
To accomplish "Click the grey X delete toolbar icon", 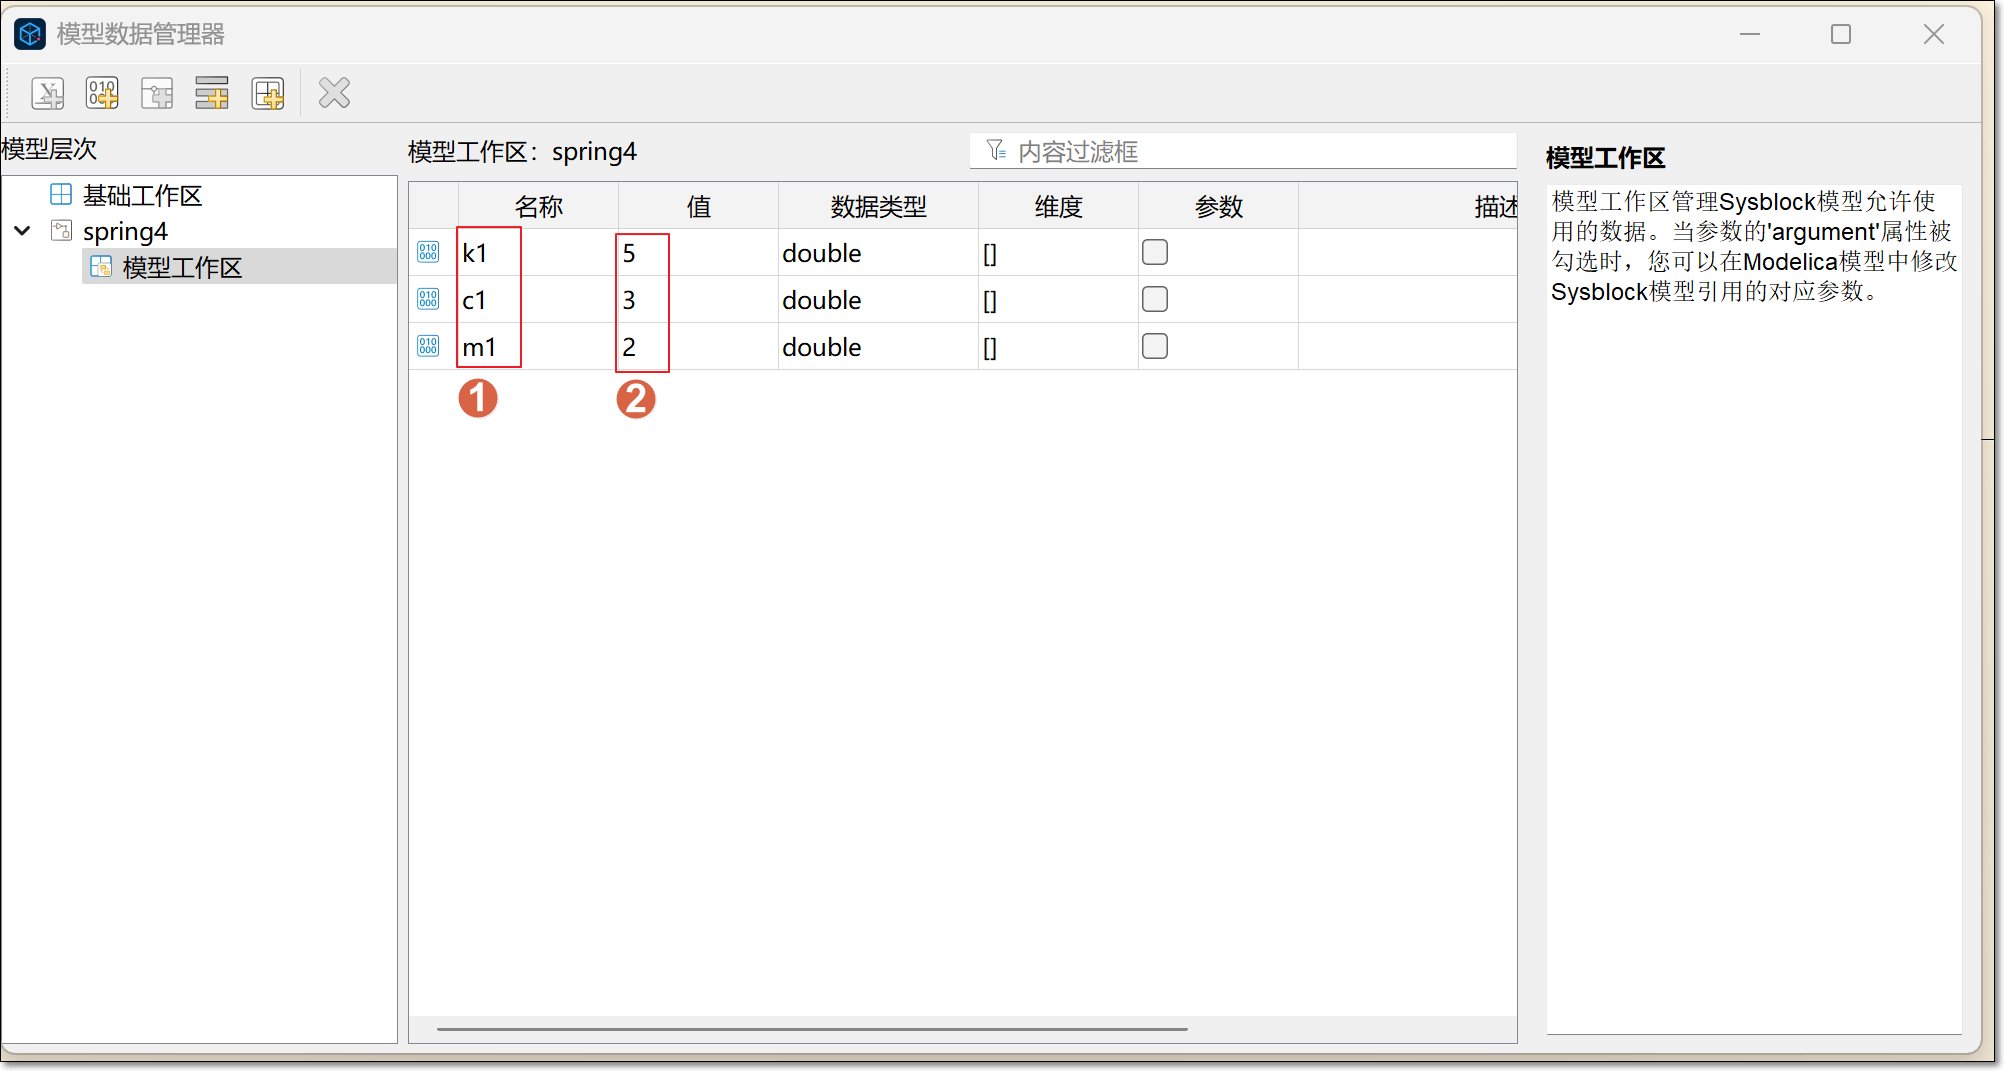I will coord(334,94).
